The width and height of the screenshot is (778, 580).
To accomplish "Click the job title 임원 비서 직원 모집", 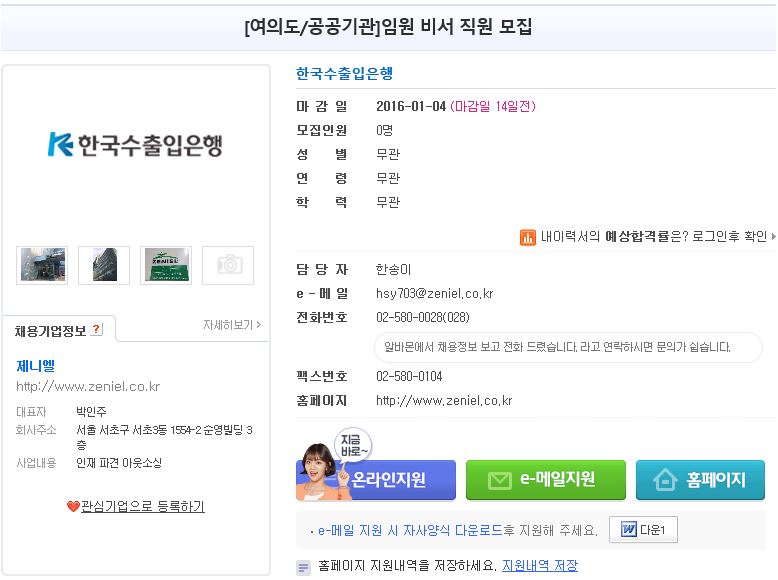I will coord(457,26).
